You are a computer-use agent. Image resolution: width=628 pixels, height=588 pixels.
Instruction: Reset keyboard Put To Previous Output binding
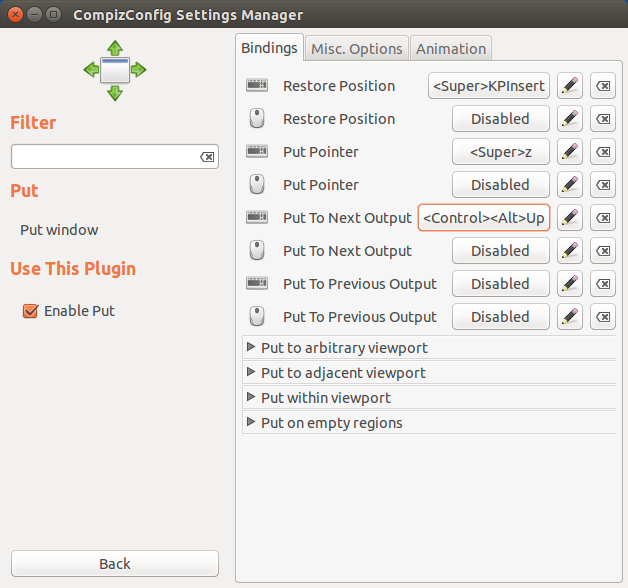[x=603, y=284]
